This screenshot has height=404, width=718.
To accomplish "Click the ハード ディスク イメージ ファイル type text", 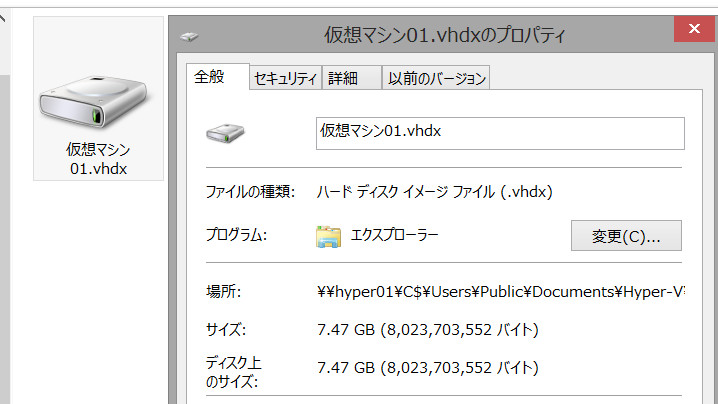I will pyautogui.click(x=435, y=191).
